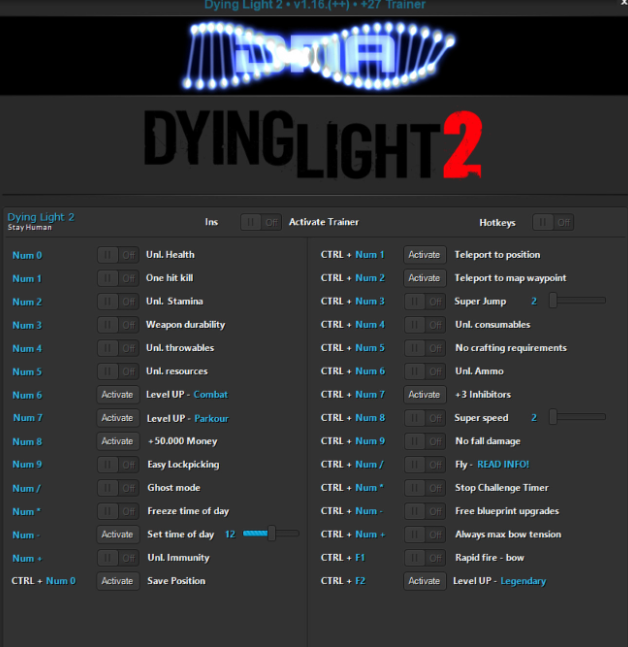The height and width of the screenshot is (647, 628).
Task: Click the Num 0 hotkey label
Action: click(27, 255)
